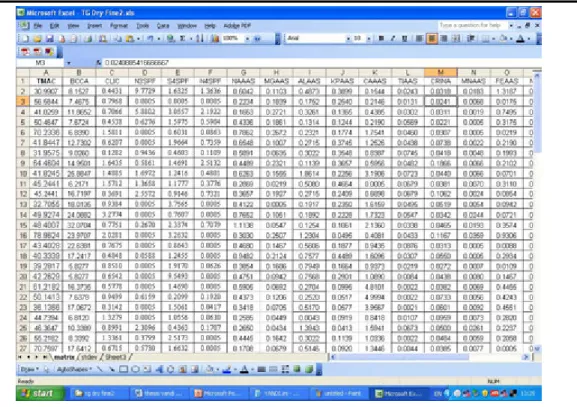The height and width of the screenshot is (407, 577).
Task: Open the File menu
Action: point(38,26)
